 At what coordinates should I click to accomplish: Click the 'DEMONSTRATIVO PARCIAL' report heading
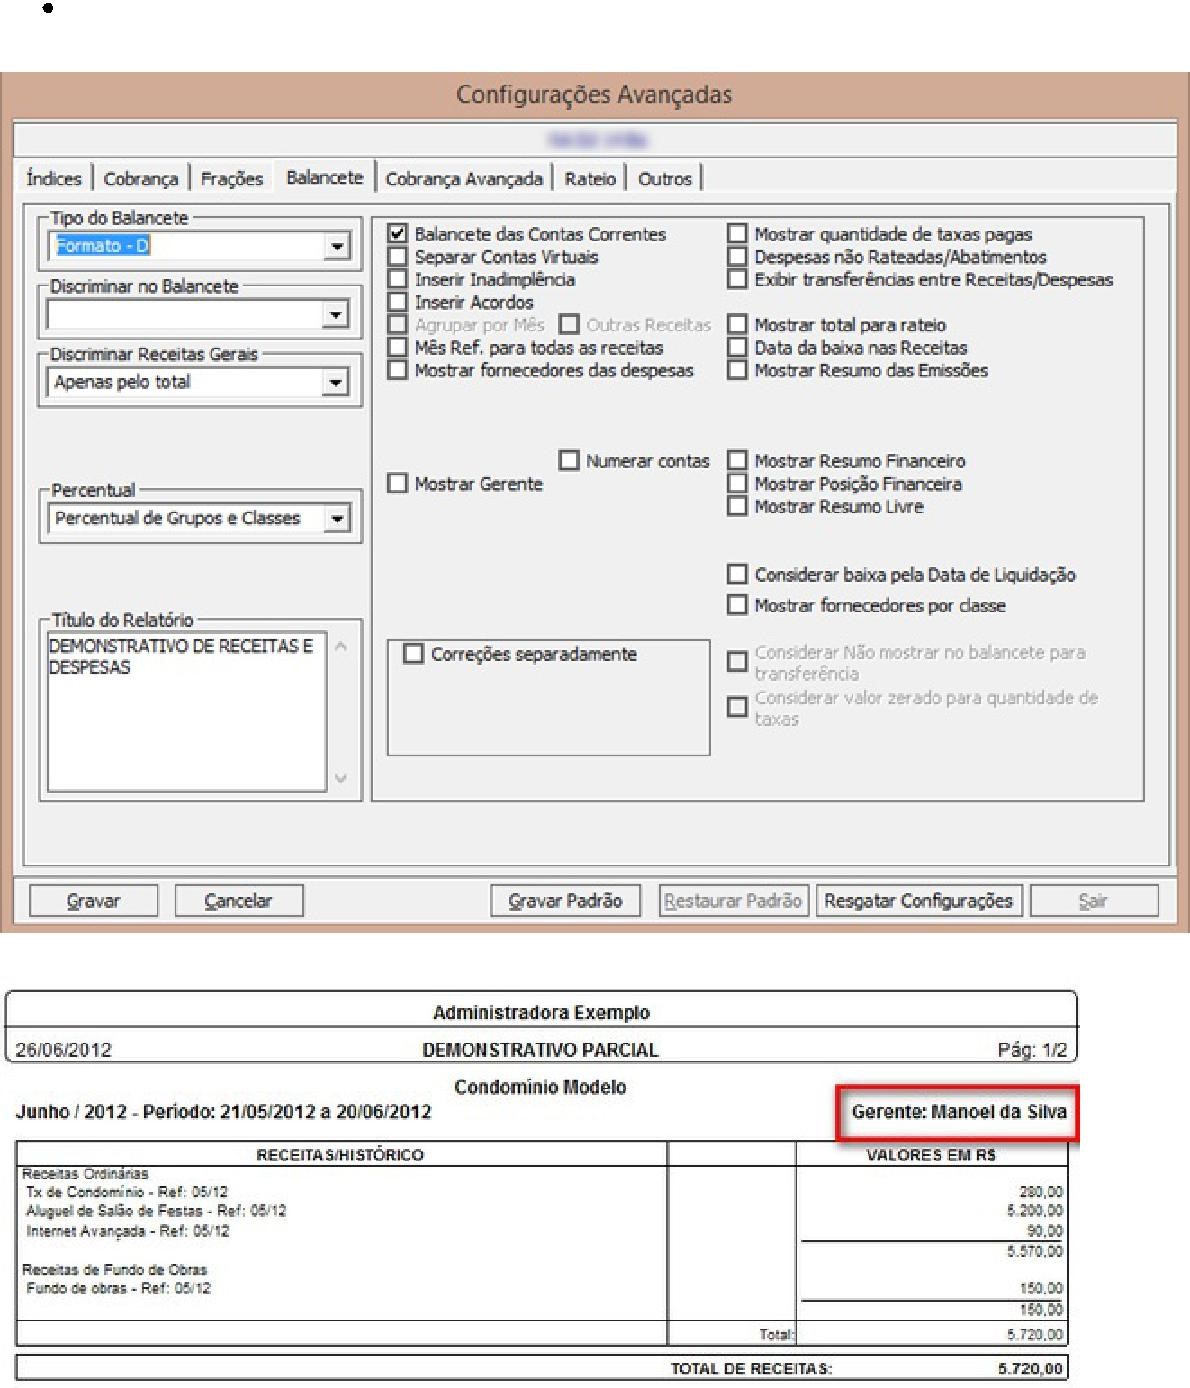540,1050
